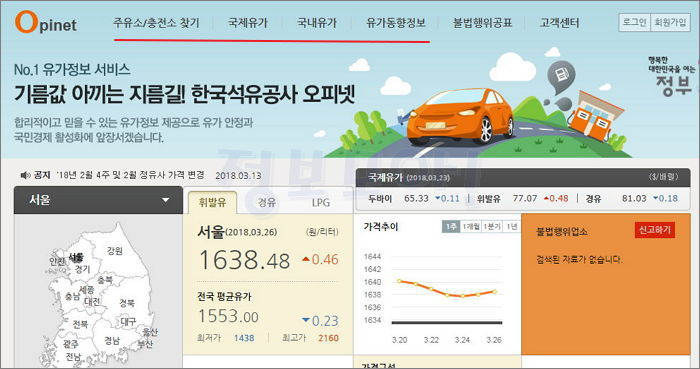The width and height of the screenshot is (700, 369).
Task: Open 국제유가 menu
Action: [247, 23]
